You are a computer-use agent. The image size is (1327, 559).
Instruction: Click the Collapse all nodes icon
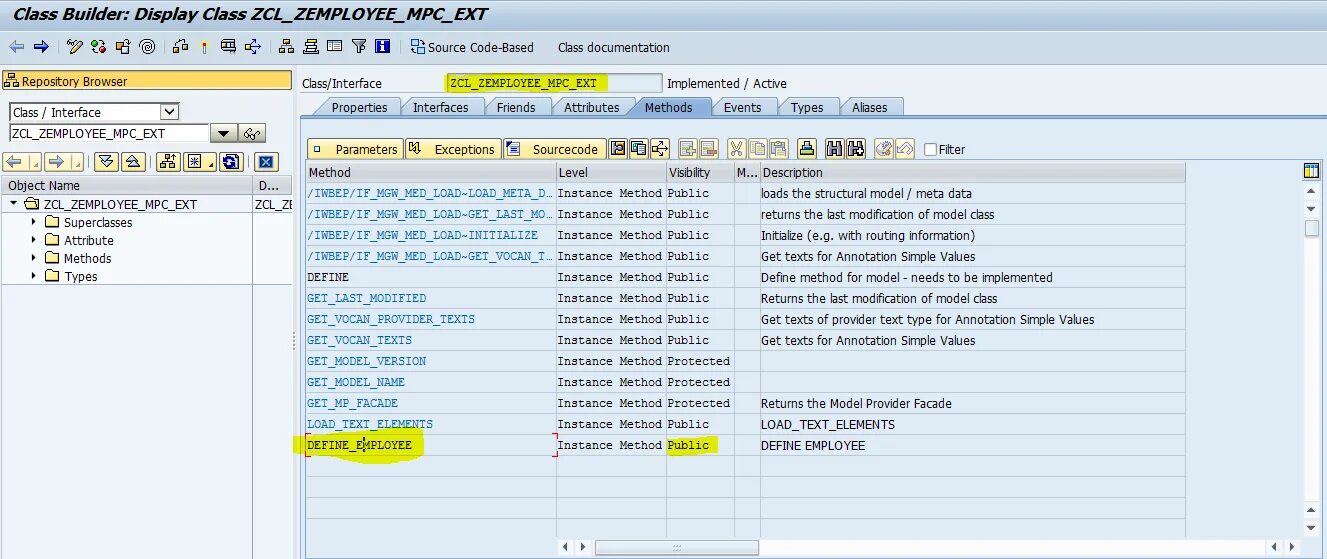click(133, 162)
